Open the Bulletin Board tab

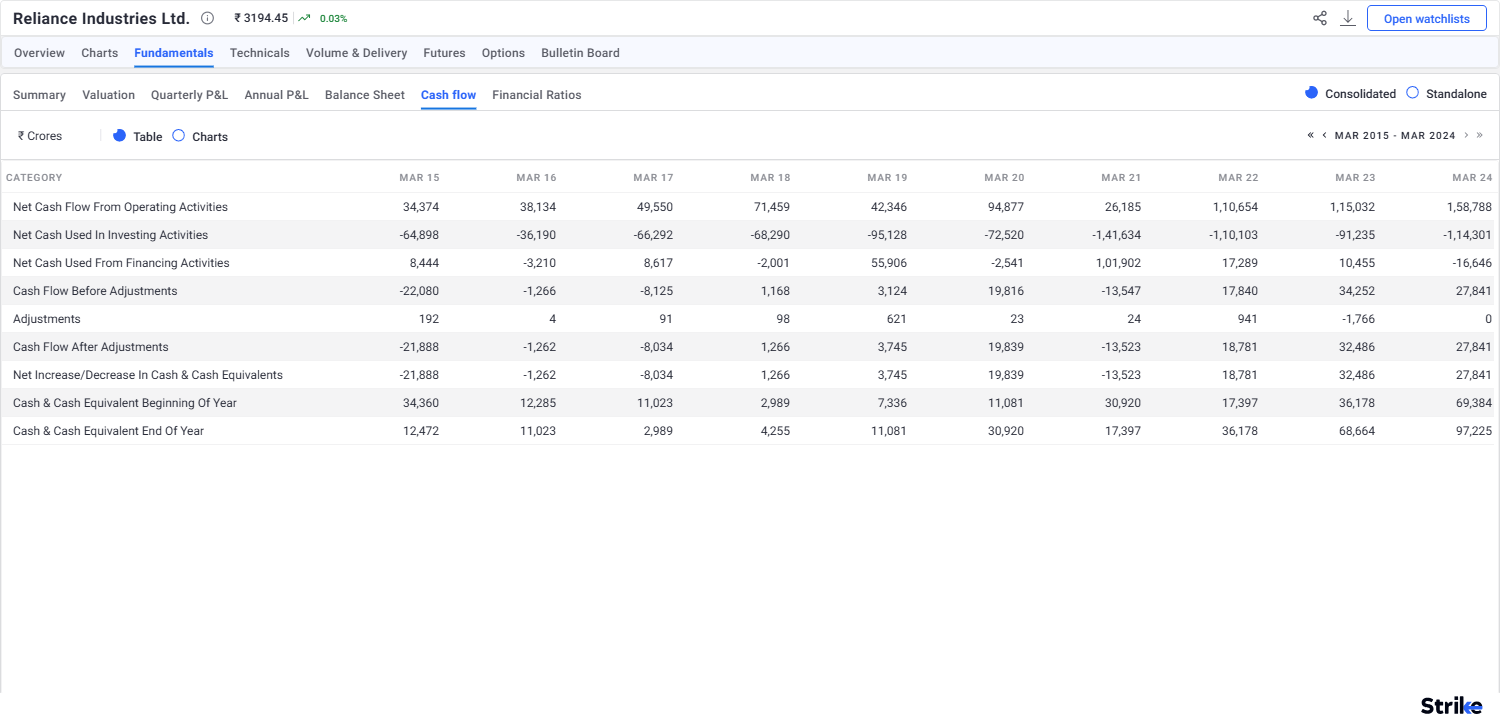tap(580, 53)
